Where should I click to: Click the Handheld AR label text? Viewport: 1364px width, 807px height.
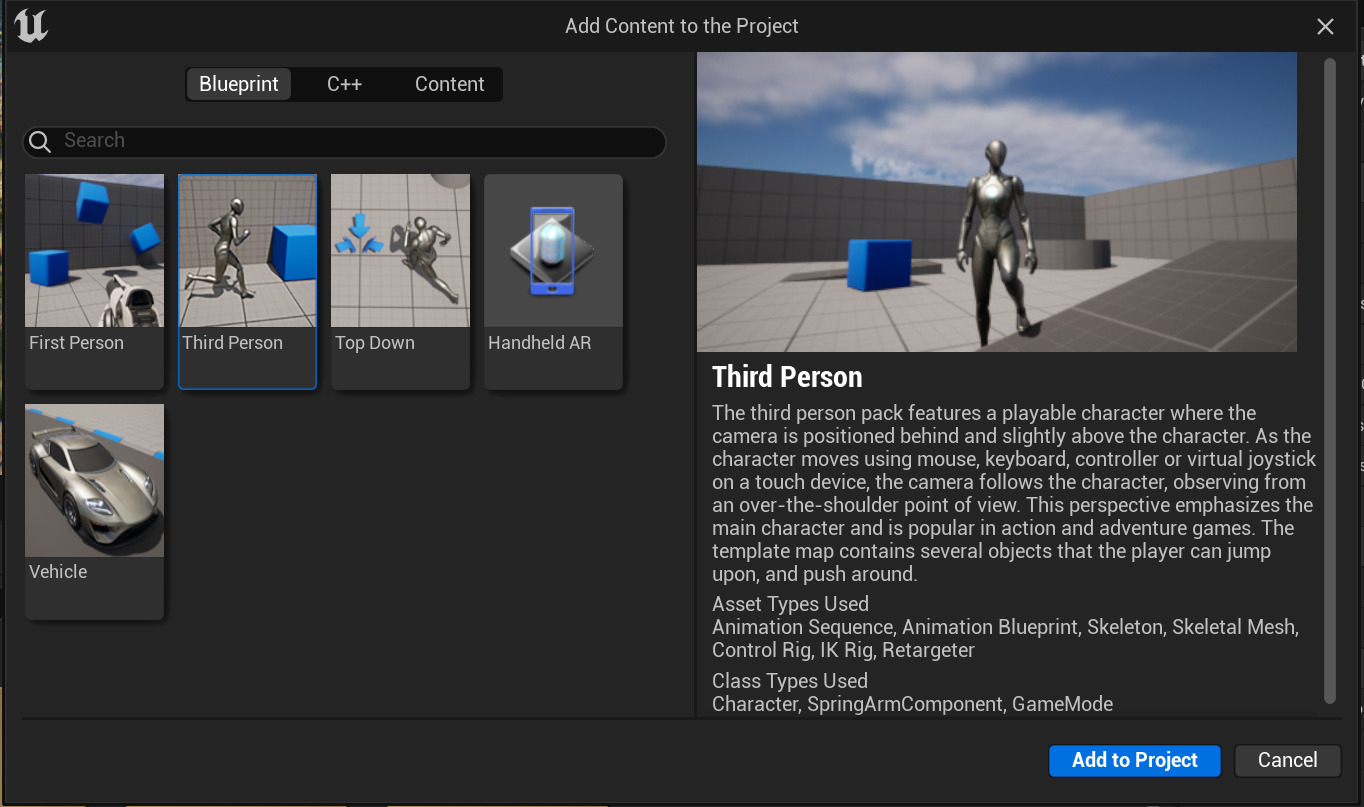click(539, 343)
